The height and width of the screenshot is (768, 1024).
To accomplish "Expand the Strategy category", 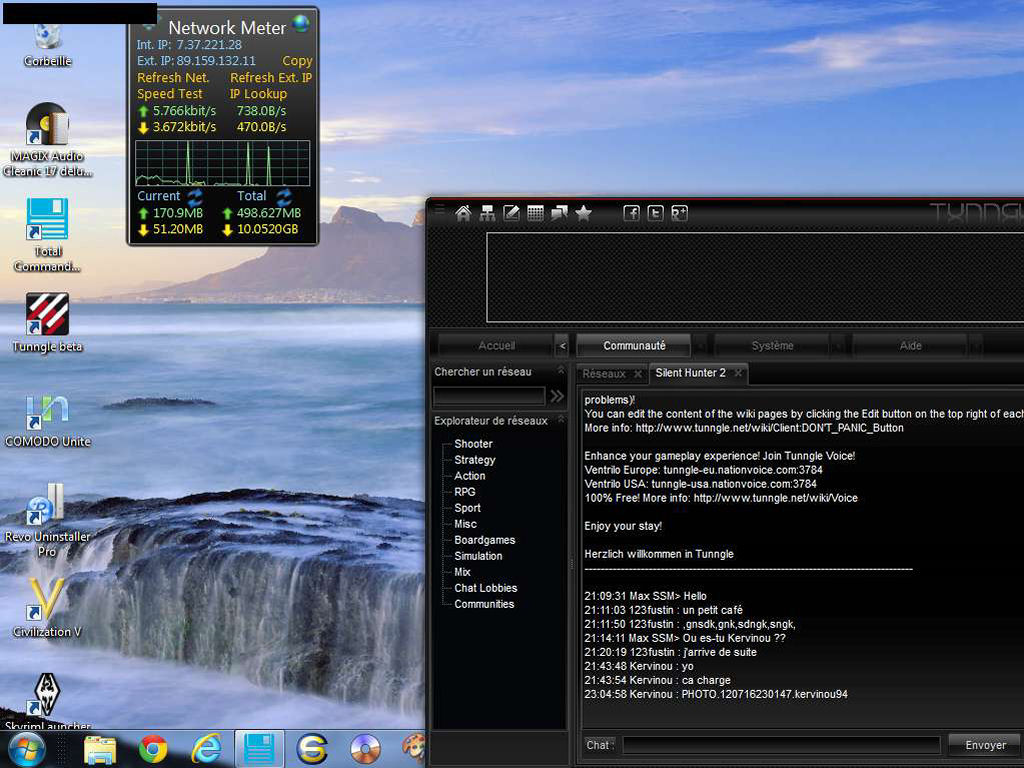I will (x=475, y=460).
